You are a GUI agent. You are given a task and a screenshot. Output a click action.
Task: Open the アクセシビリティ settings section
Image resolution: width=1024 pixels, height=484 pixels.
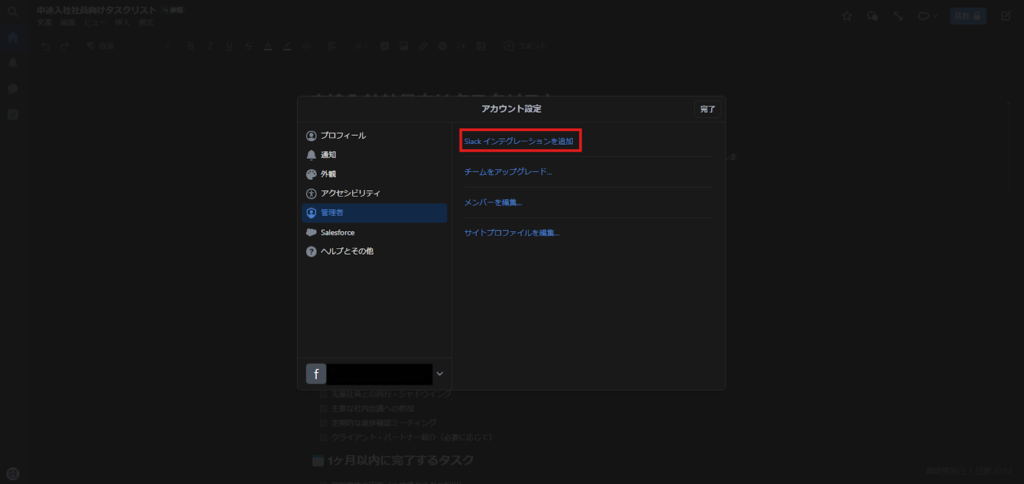350,193
